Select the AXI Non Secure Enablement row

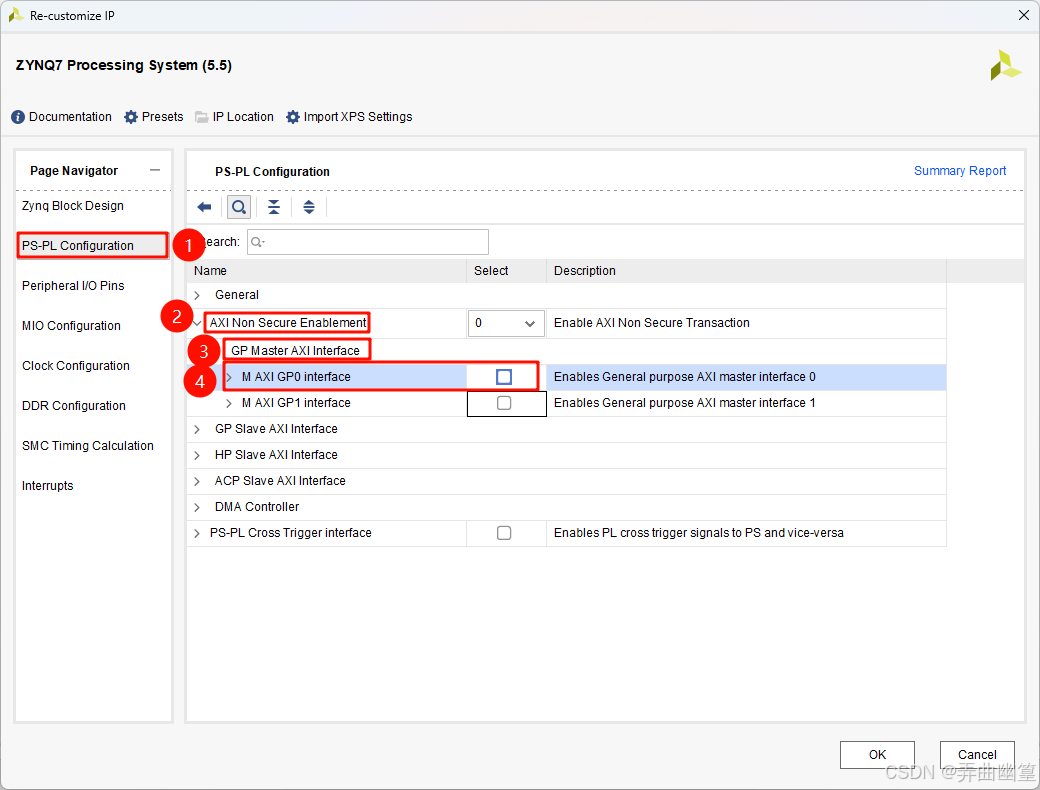tap(288, 323)
